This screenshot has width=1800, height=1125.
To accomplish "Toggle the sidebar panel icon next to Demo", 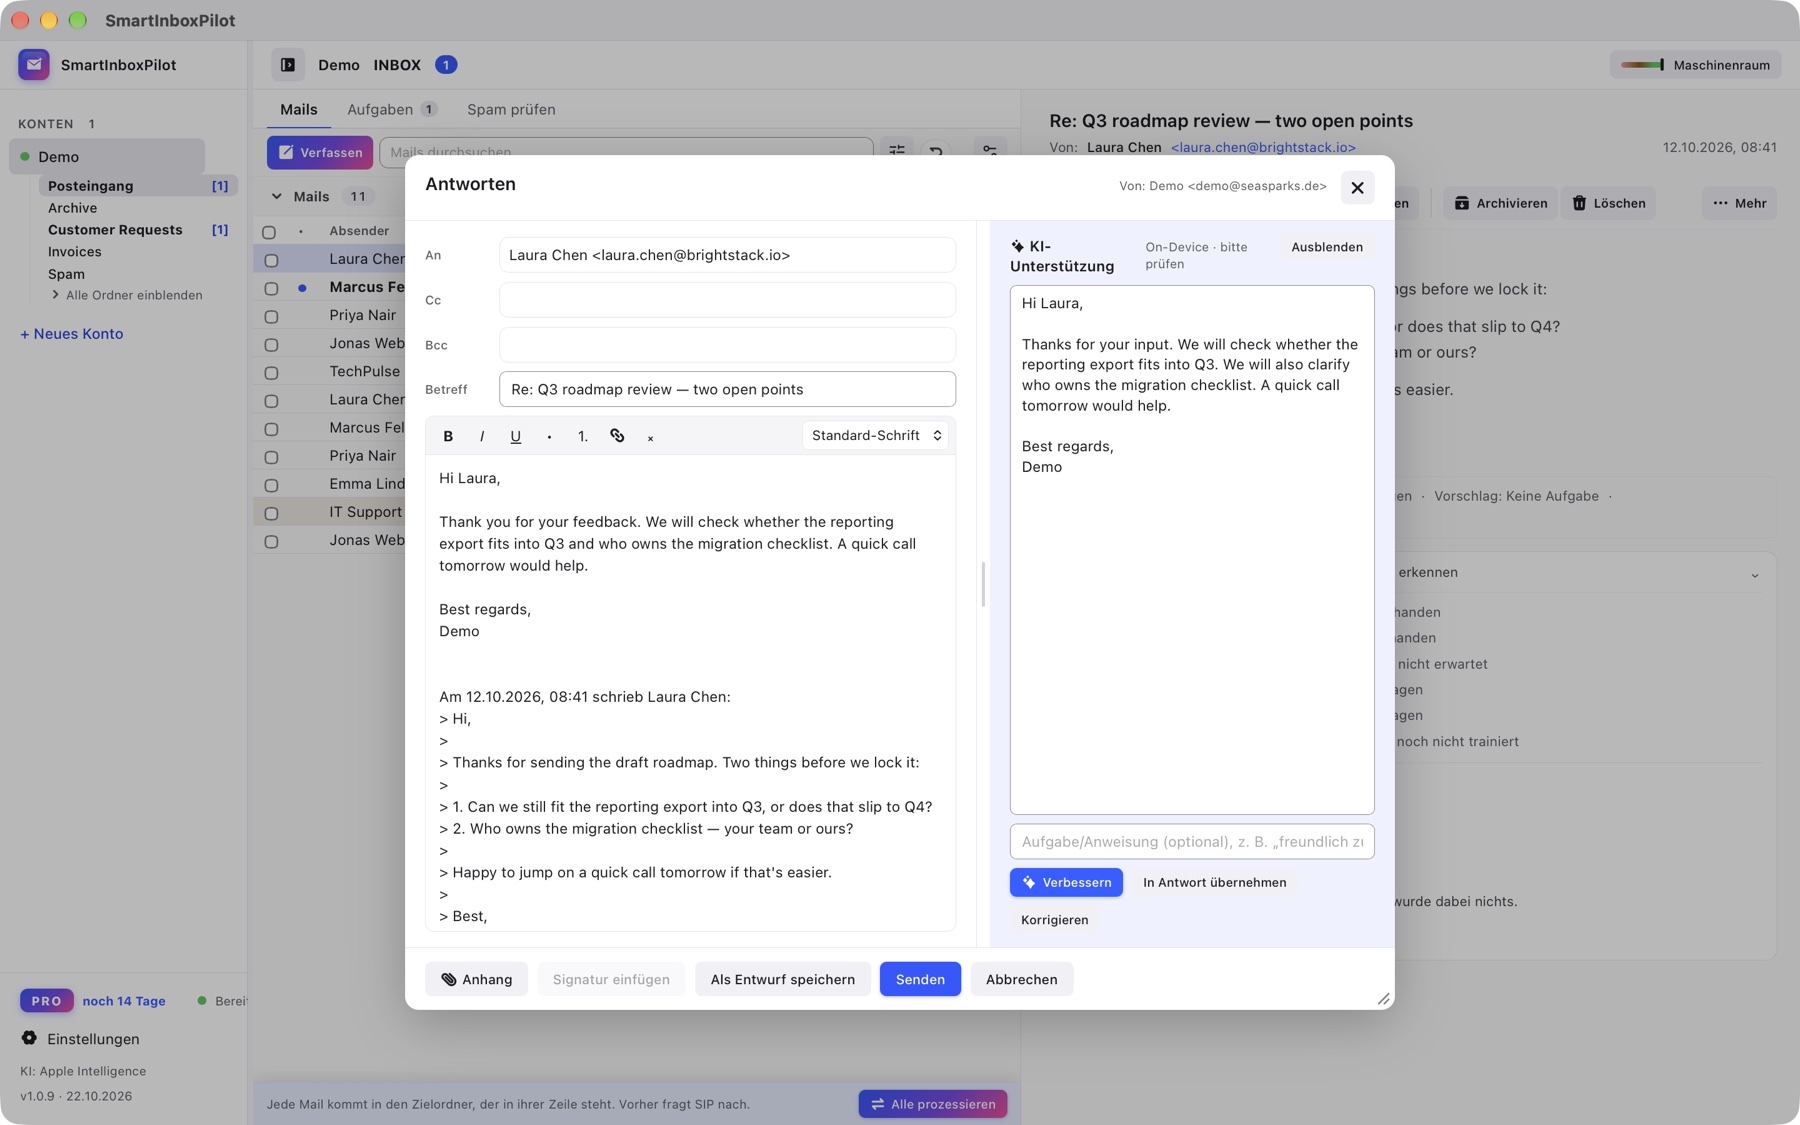I will pyautogui.click(x=288, y=65).
